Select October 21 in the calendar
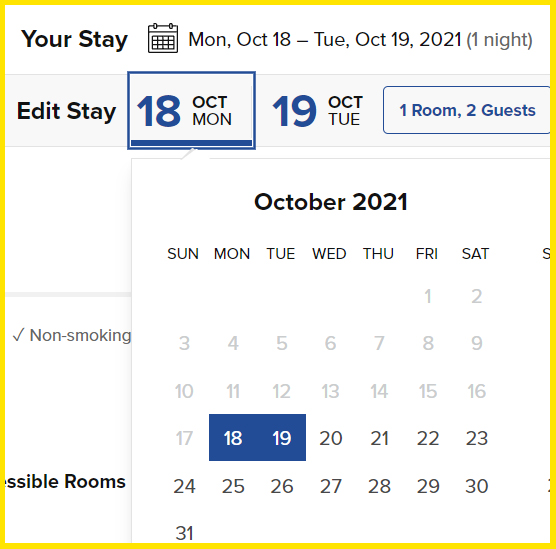The width and height of the screenshot is (556, 549). tap(379, 438)
